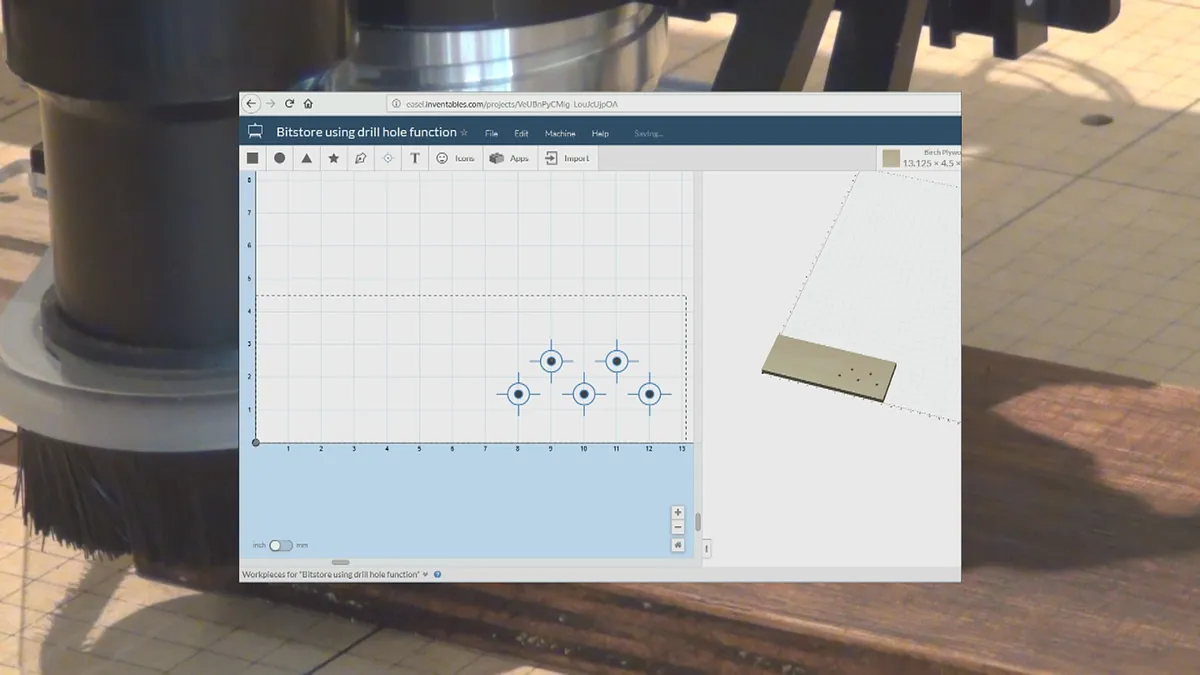This screenshot has height=675, width=1200.
Task: Click the Import button
Action: tap(567, 158)
